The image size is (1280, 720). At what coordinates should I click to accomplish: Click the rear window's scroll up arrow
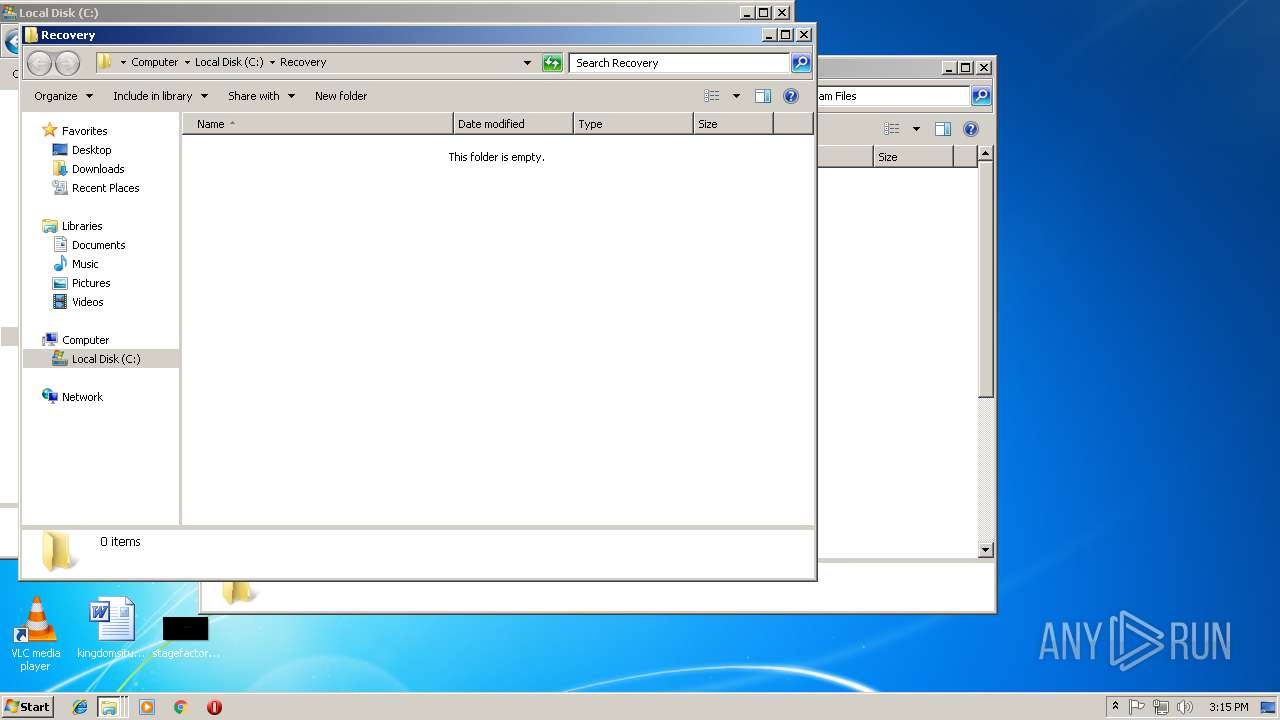(985, 154)
